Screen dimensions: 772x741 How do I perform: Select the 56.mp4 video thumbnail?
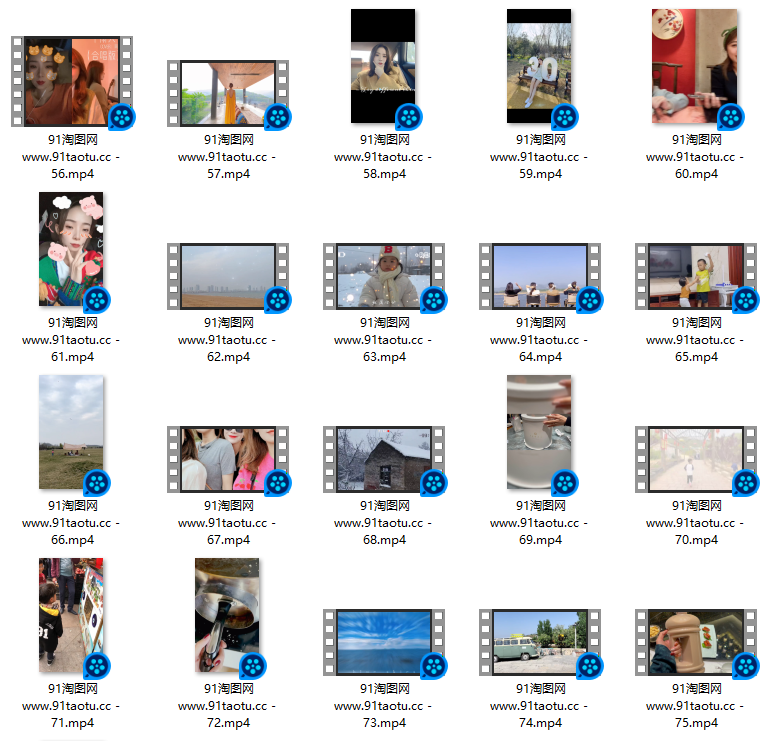coord(72,81)
